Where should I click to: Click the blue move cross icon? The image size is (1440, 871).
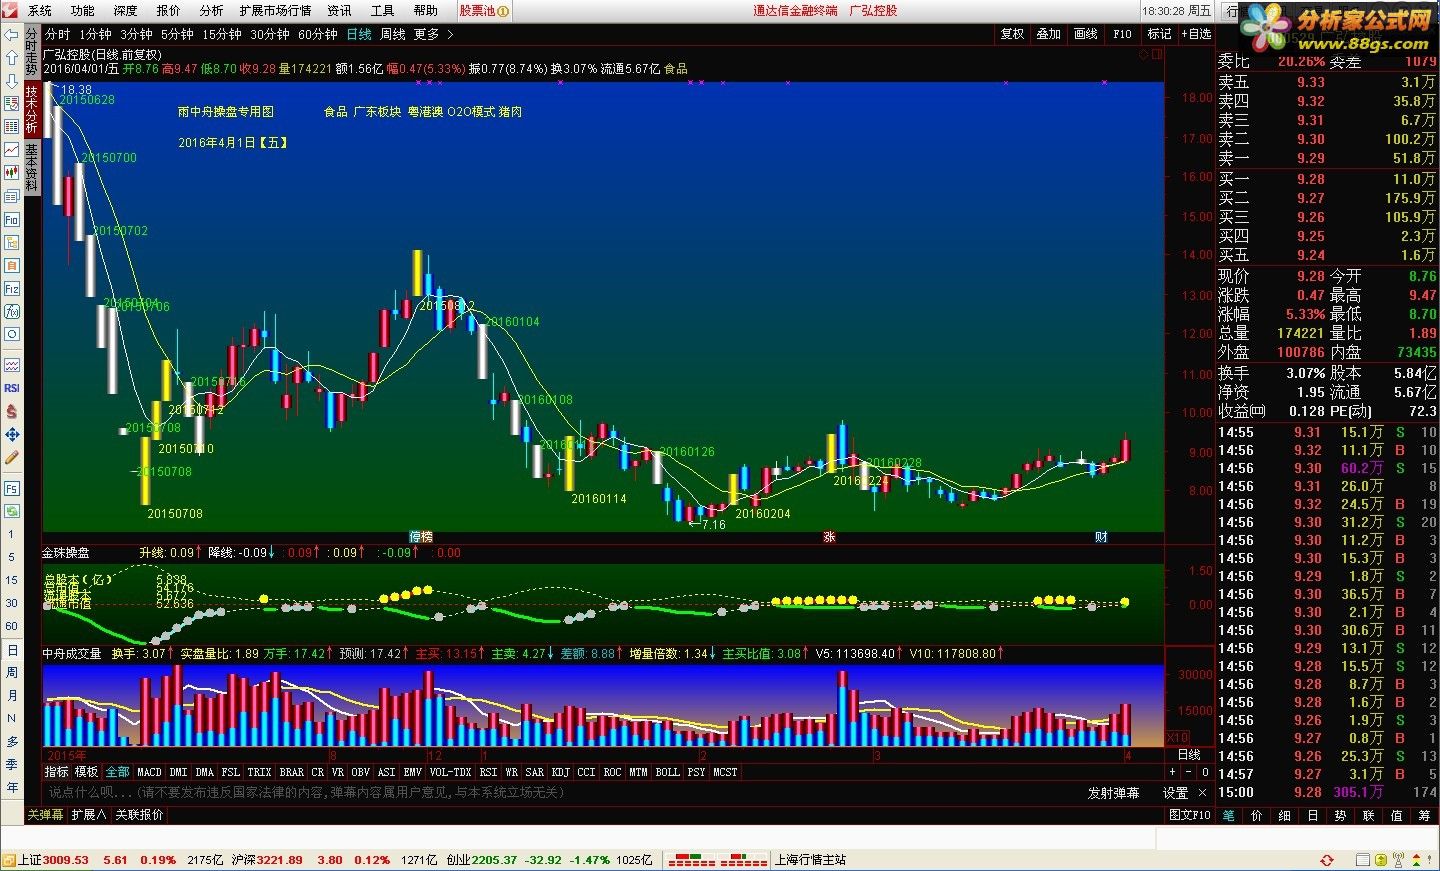pos(12,435)
